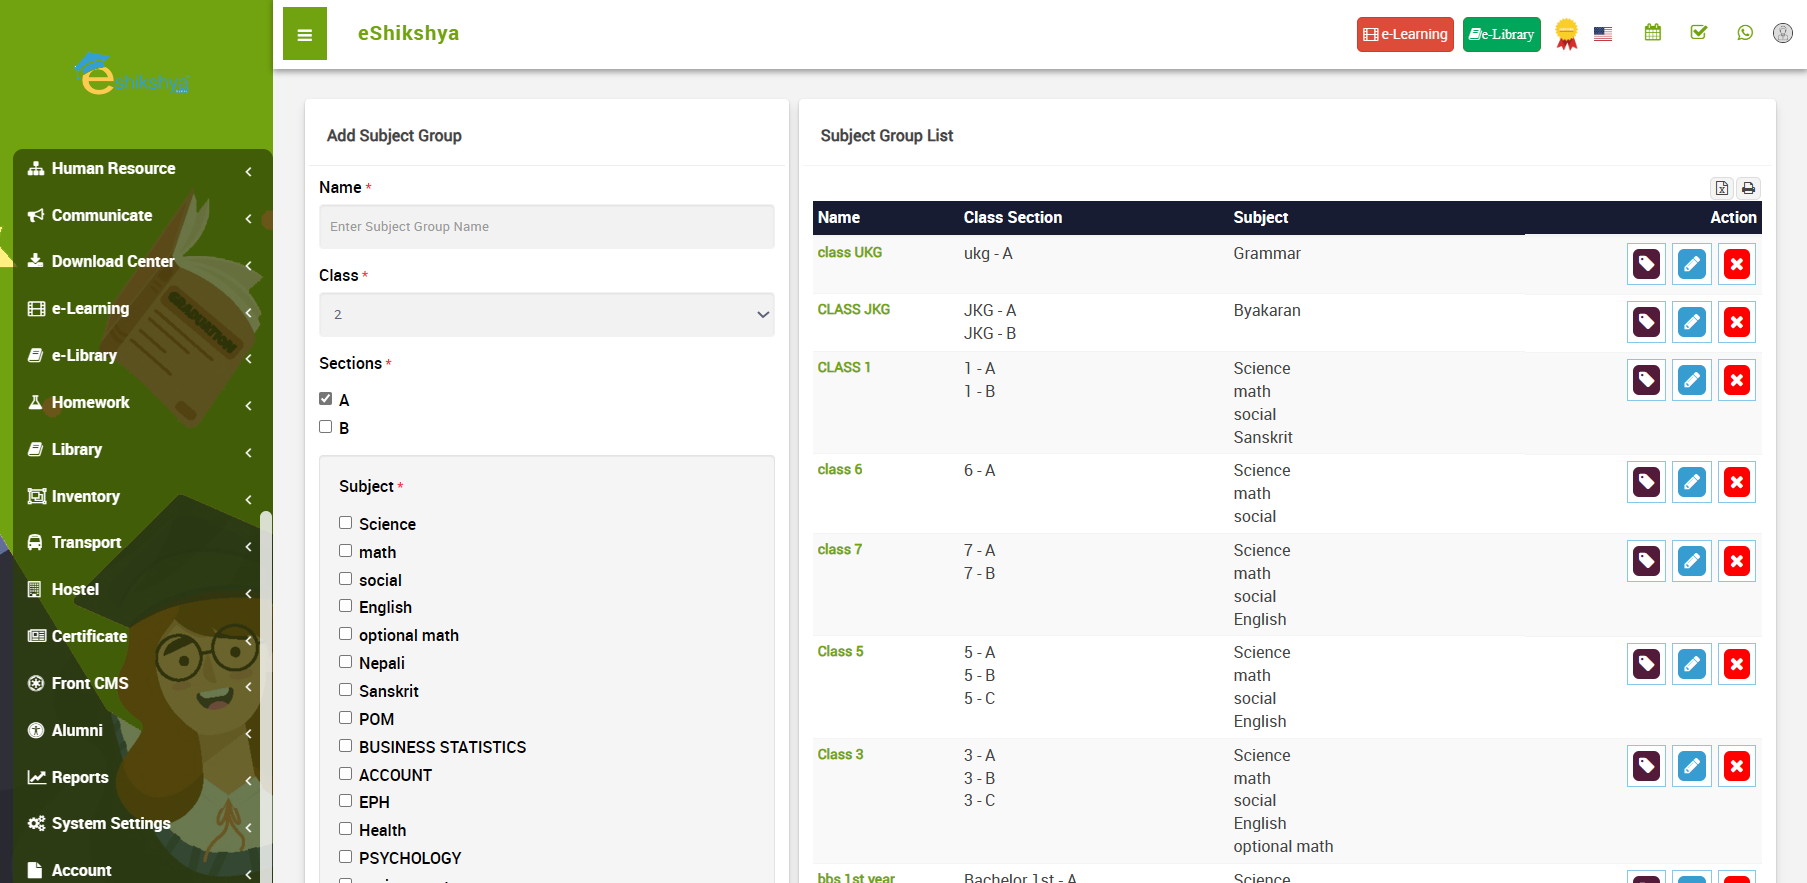Click the red e-Learning button
The height and width of the screenshot is (883, 1807).
(x=1405, y=34)
